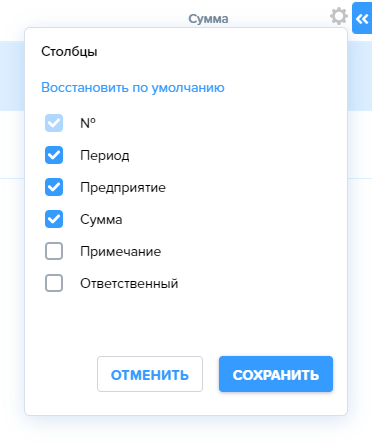Image resolution: width=372 pixels, height=442 pixels.
Task: Uncheck the Сумма checkbox in the columns list
Action: coord(54,219)
